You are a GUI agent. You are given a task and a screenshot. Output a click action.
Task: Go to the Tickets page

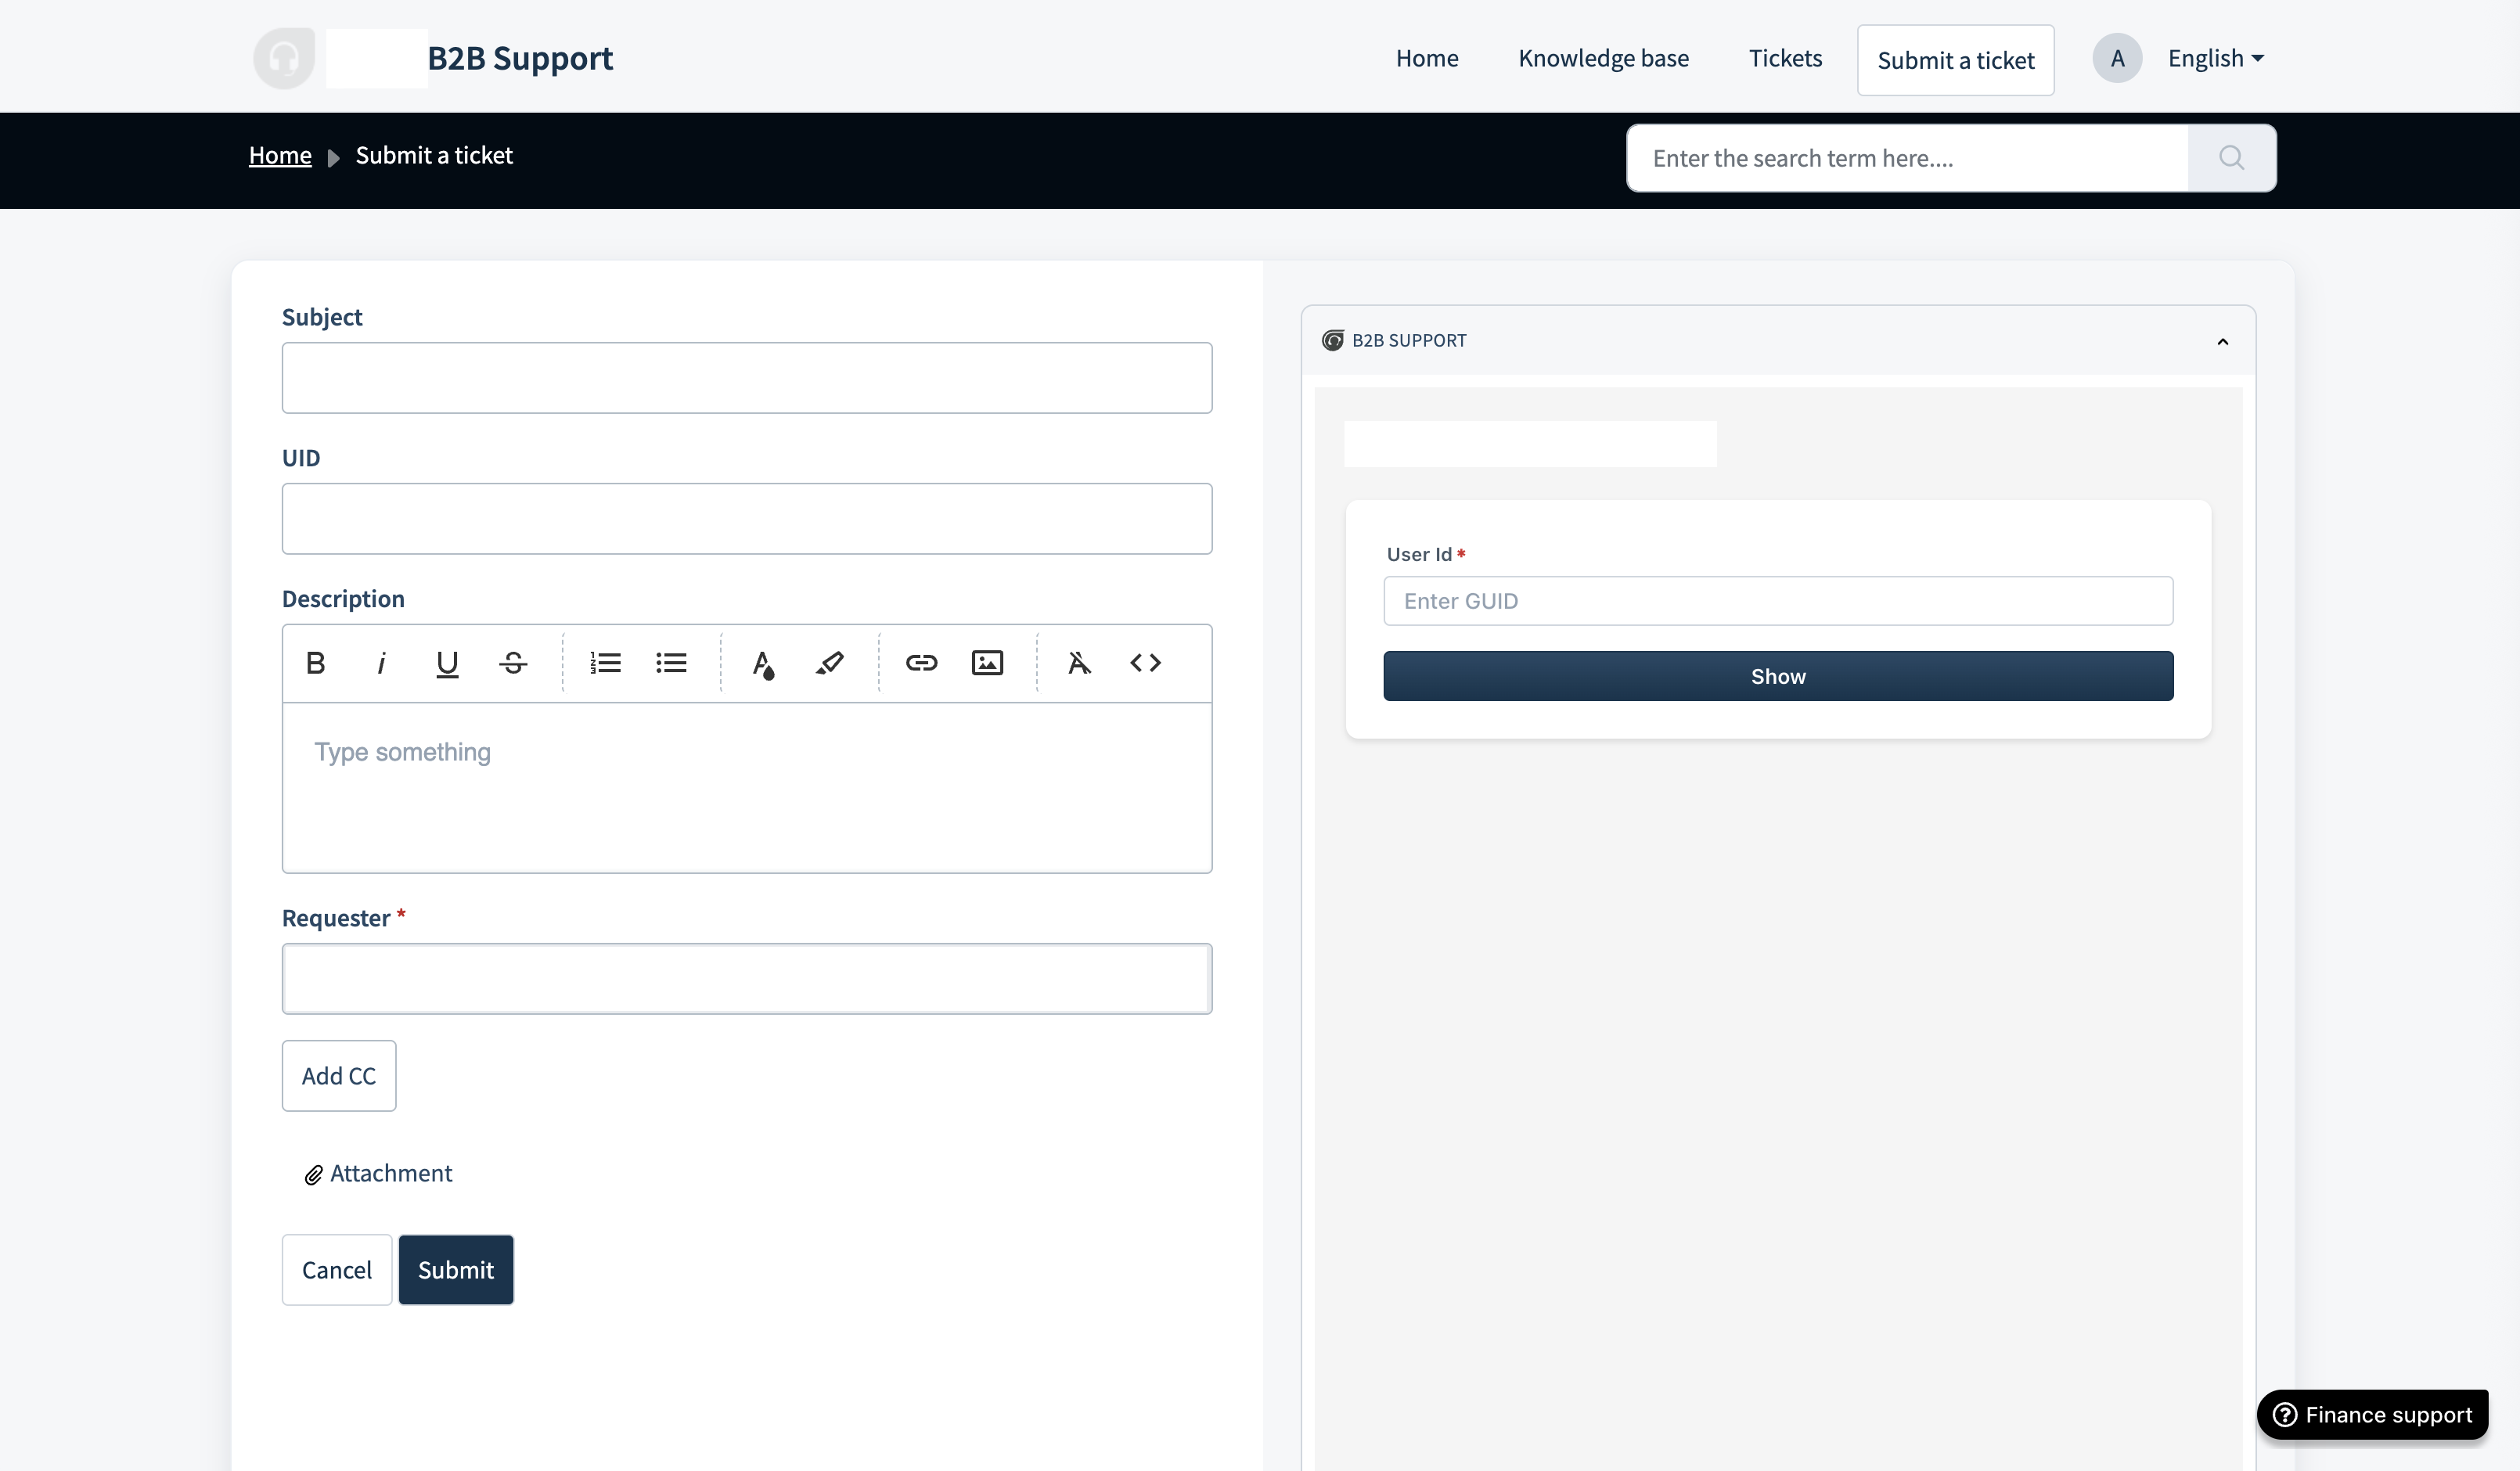(x=1785, y=58)
